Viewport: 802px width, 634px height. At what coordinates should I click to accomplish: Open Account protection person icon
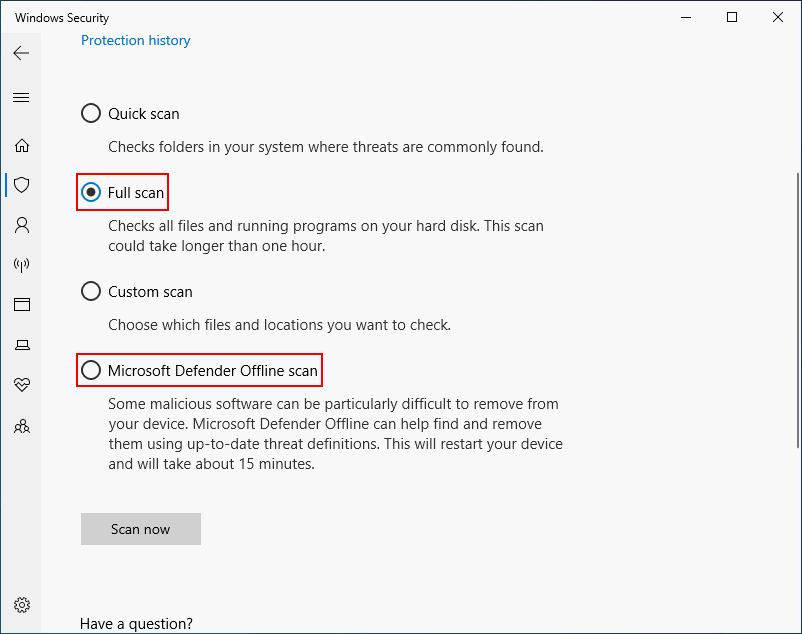pyautogui.click(x=21, y=225)
